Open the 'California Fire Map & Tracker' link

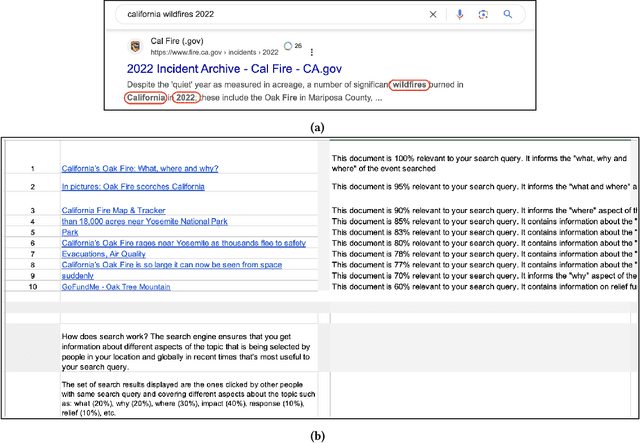[x=114, y=210]
